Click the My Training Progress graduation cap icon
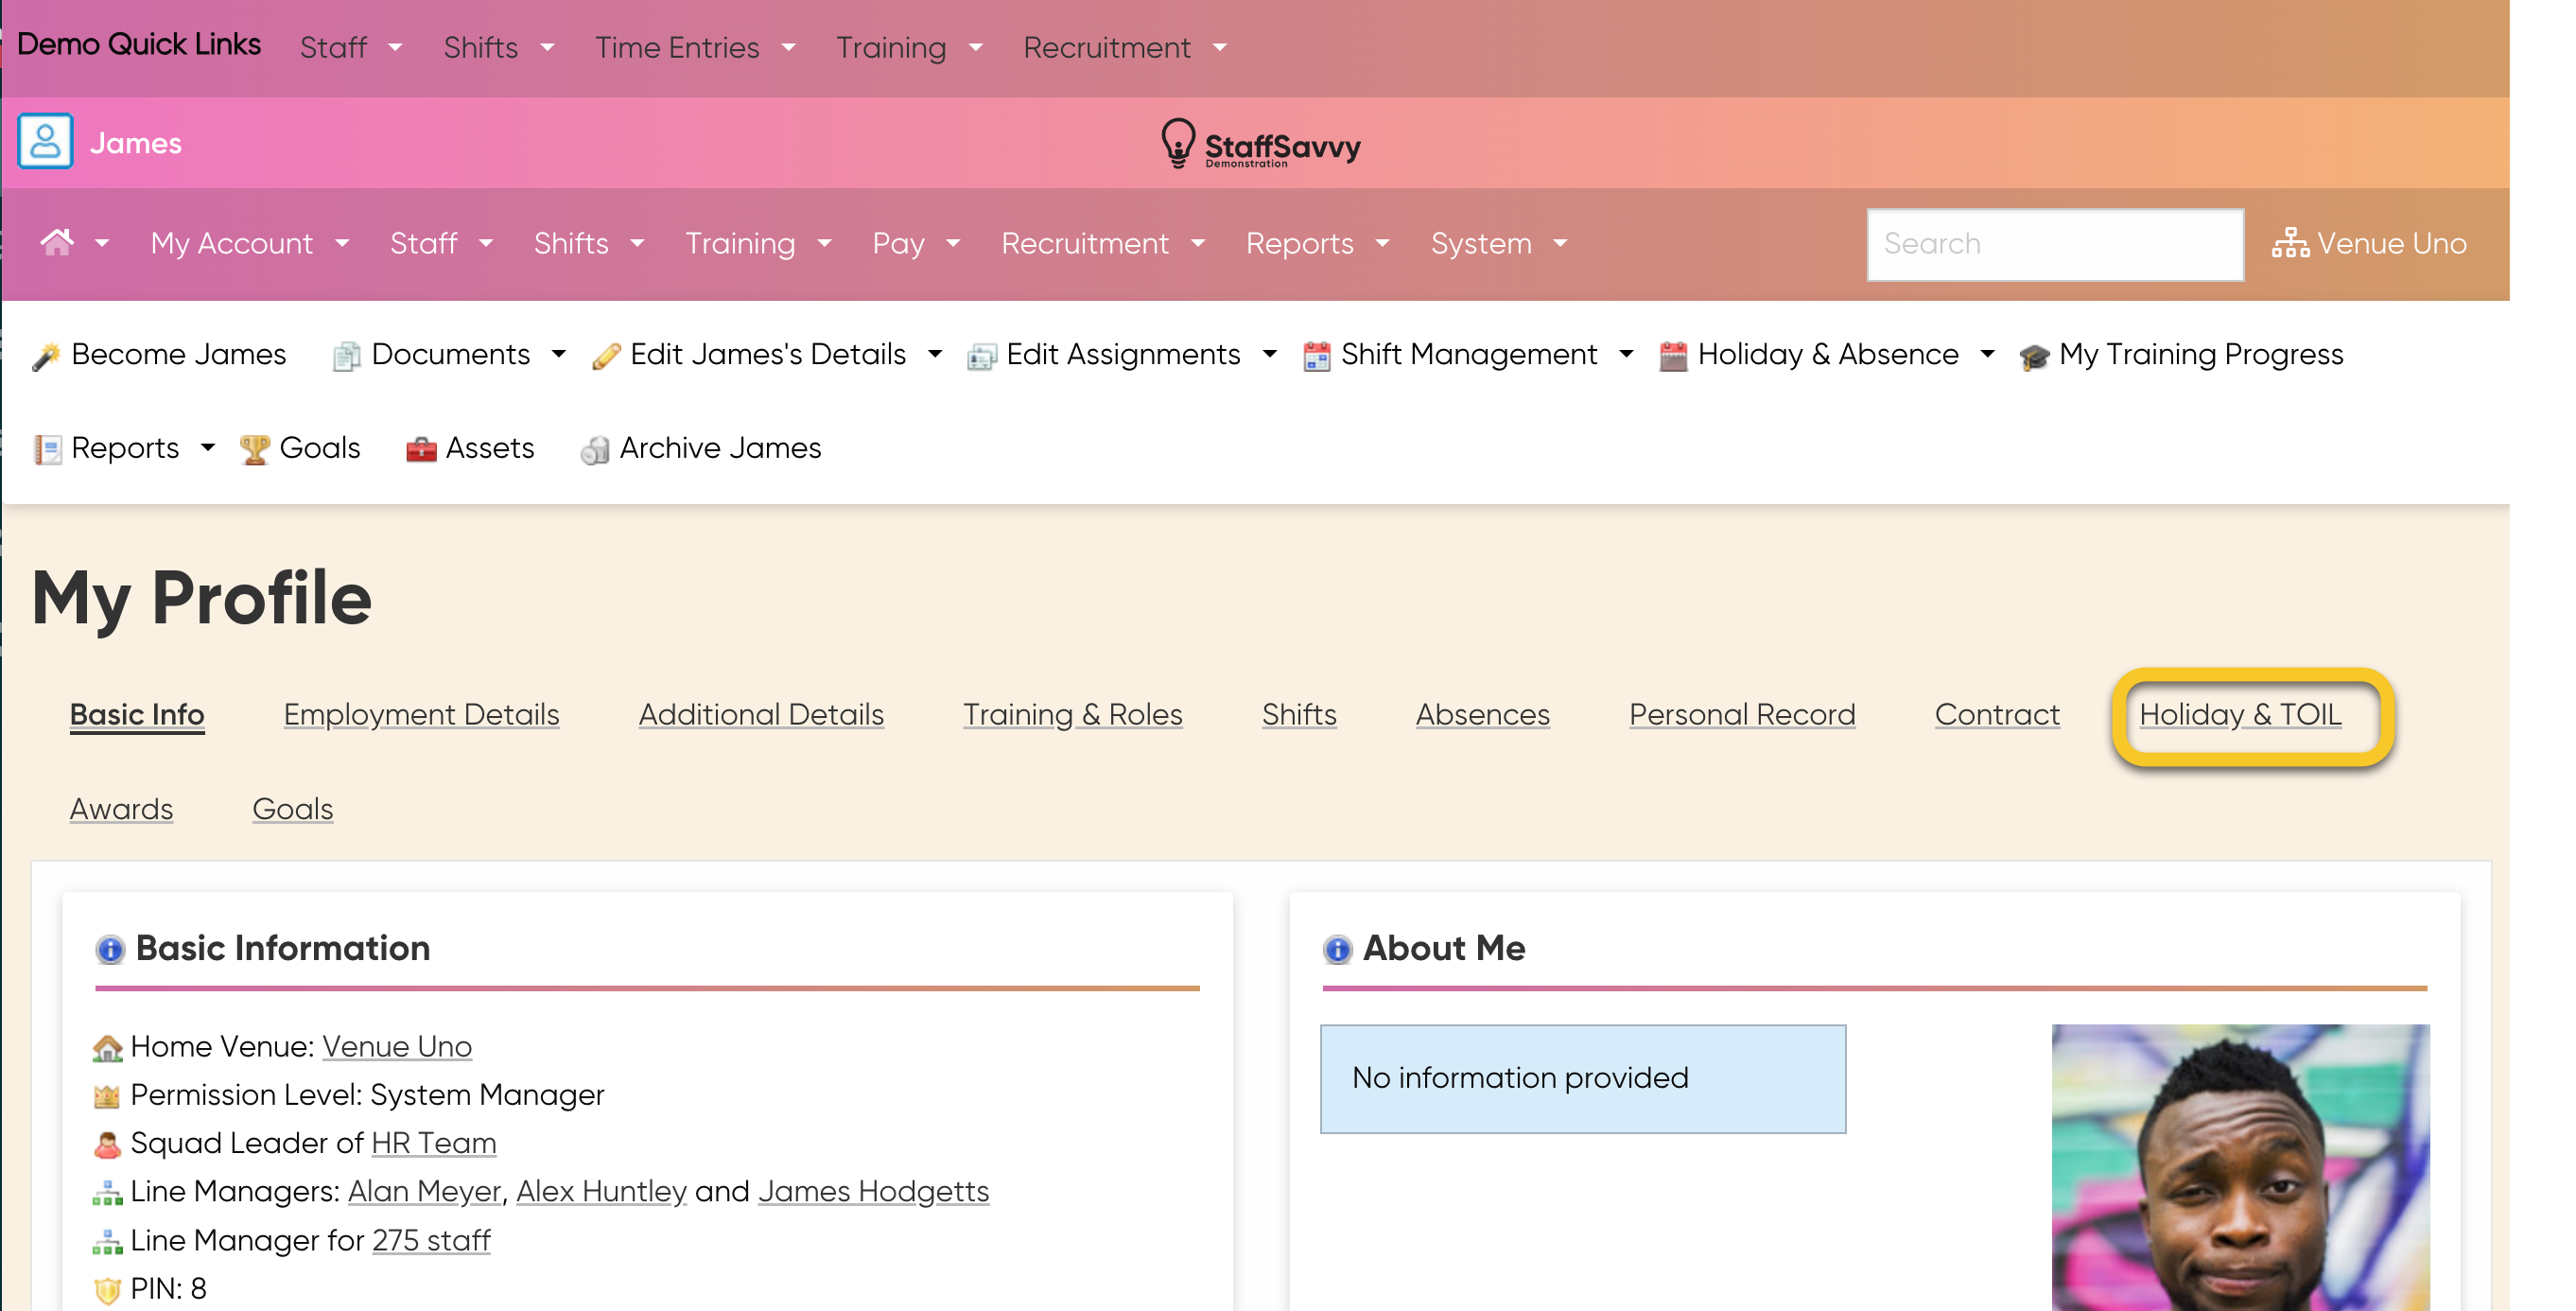2576x1311 pixels. pos(2034,356)
